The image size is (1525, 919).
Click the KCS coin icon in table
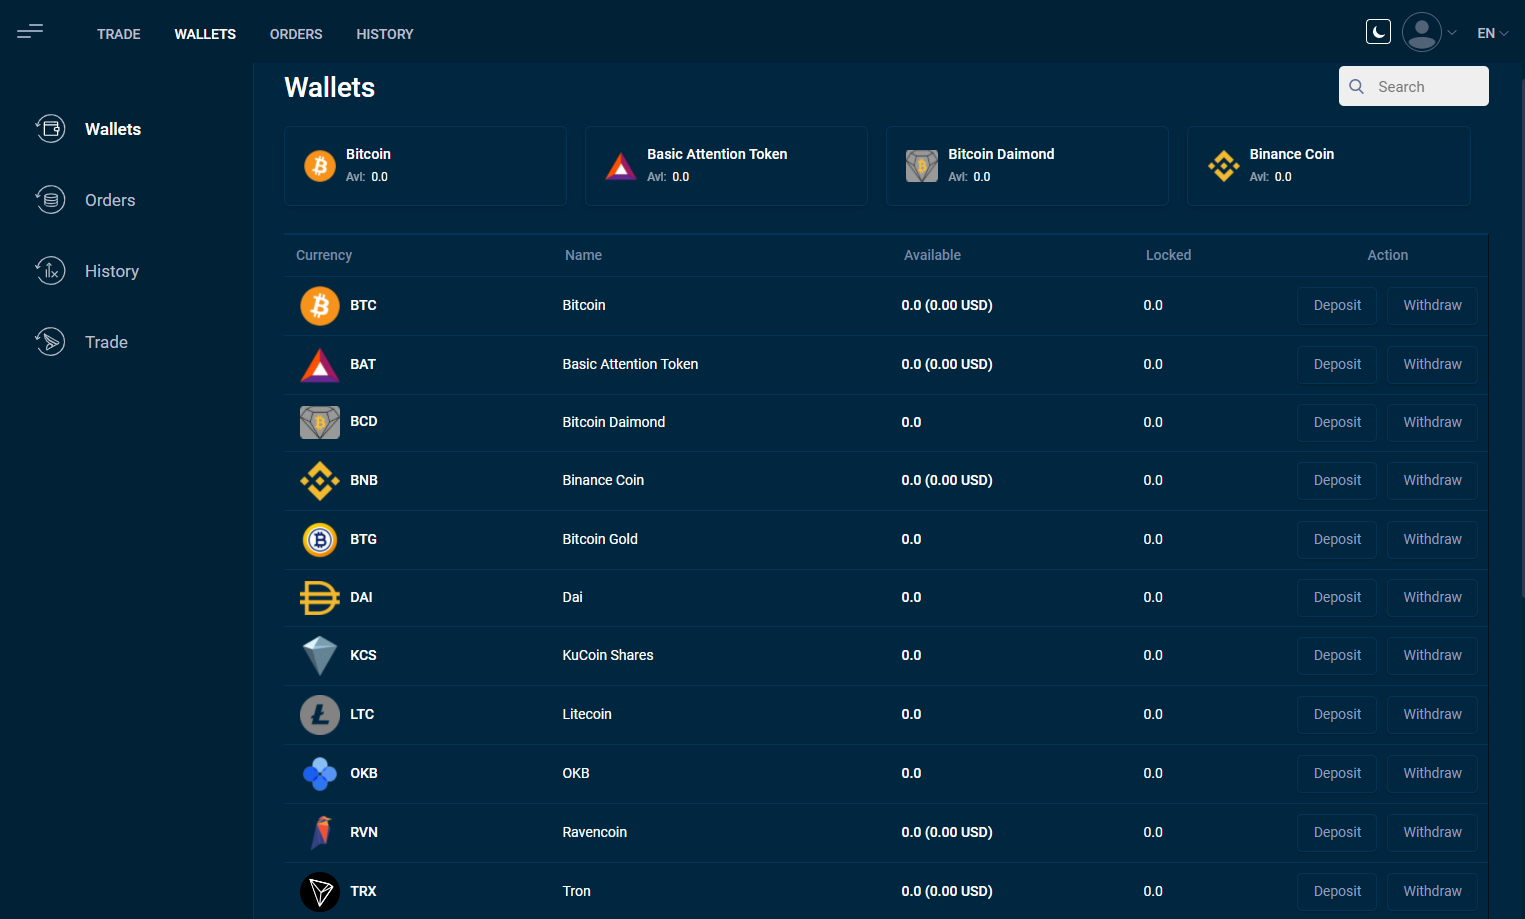coord(320,655)
